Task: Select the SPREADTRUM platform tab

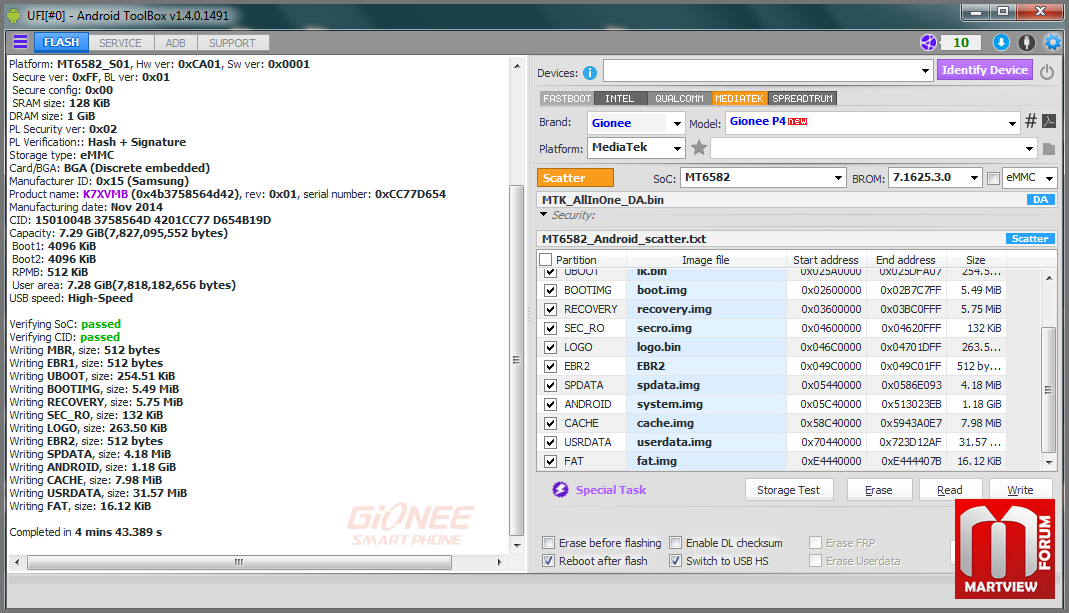Action: (802, 98)
